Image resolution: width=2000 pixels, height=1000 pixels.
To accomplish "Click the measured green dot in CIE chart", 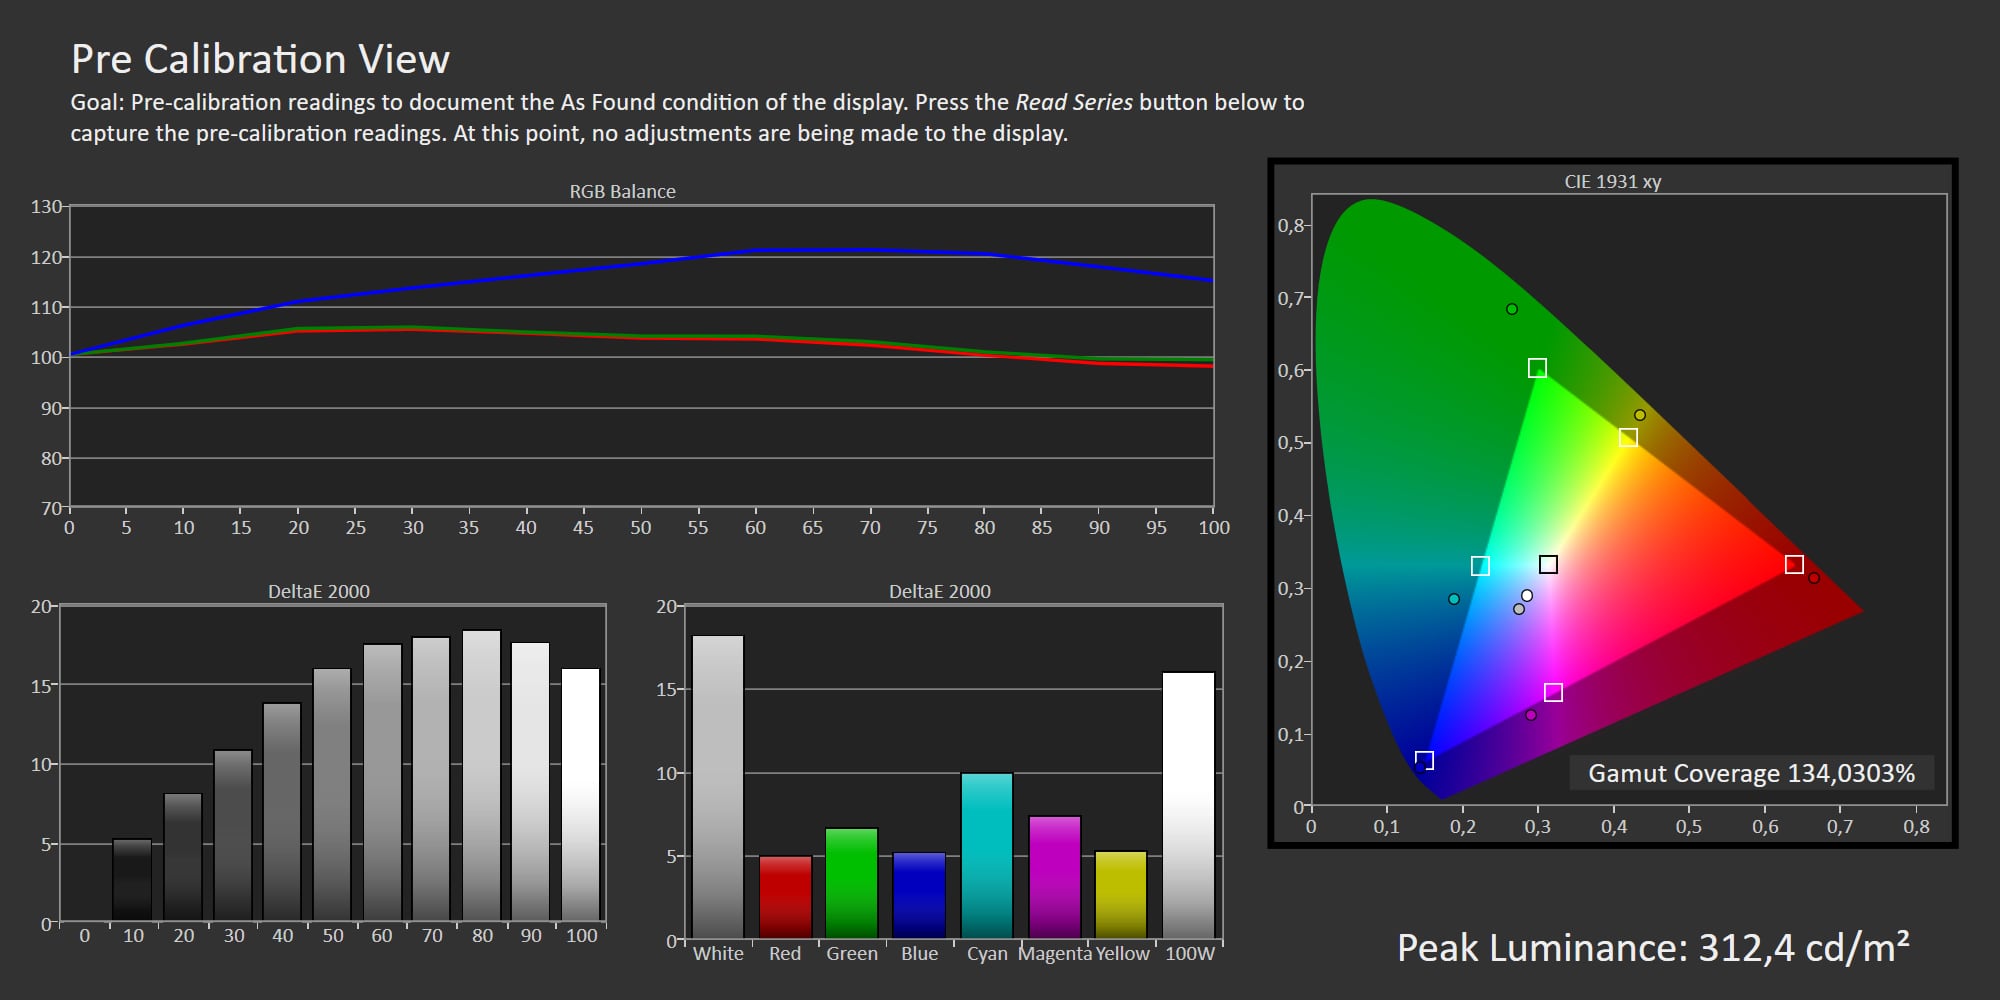I will [1512, 309].
